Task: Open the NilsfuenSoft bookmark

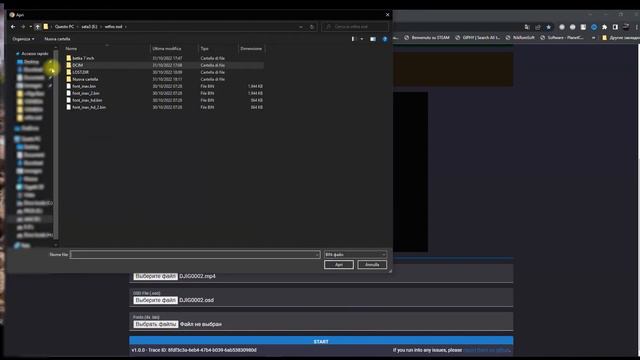Action: [x=520, y=38]
